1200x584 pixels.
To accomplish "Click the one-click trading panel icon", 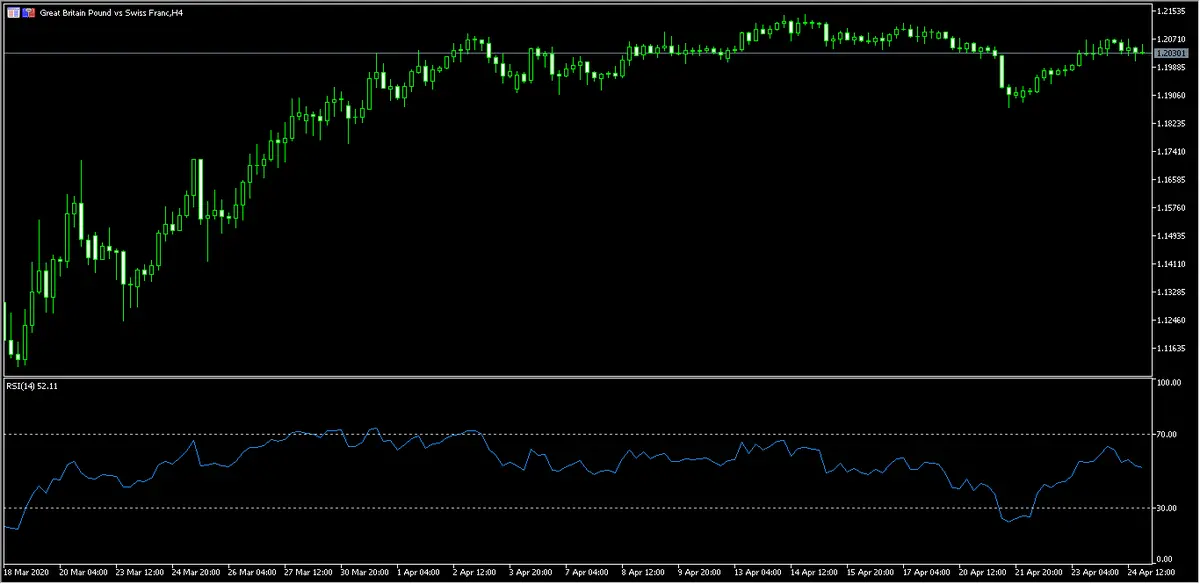I will click(x=13, y=12).
